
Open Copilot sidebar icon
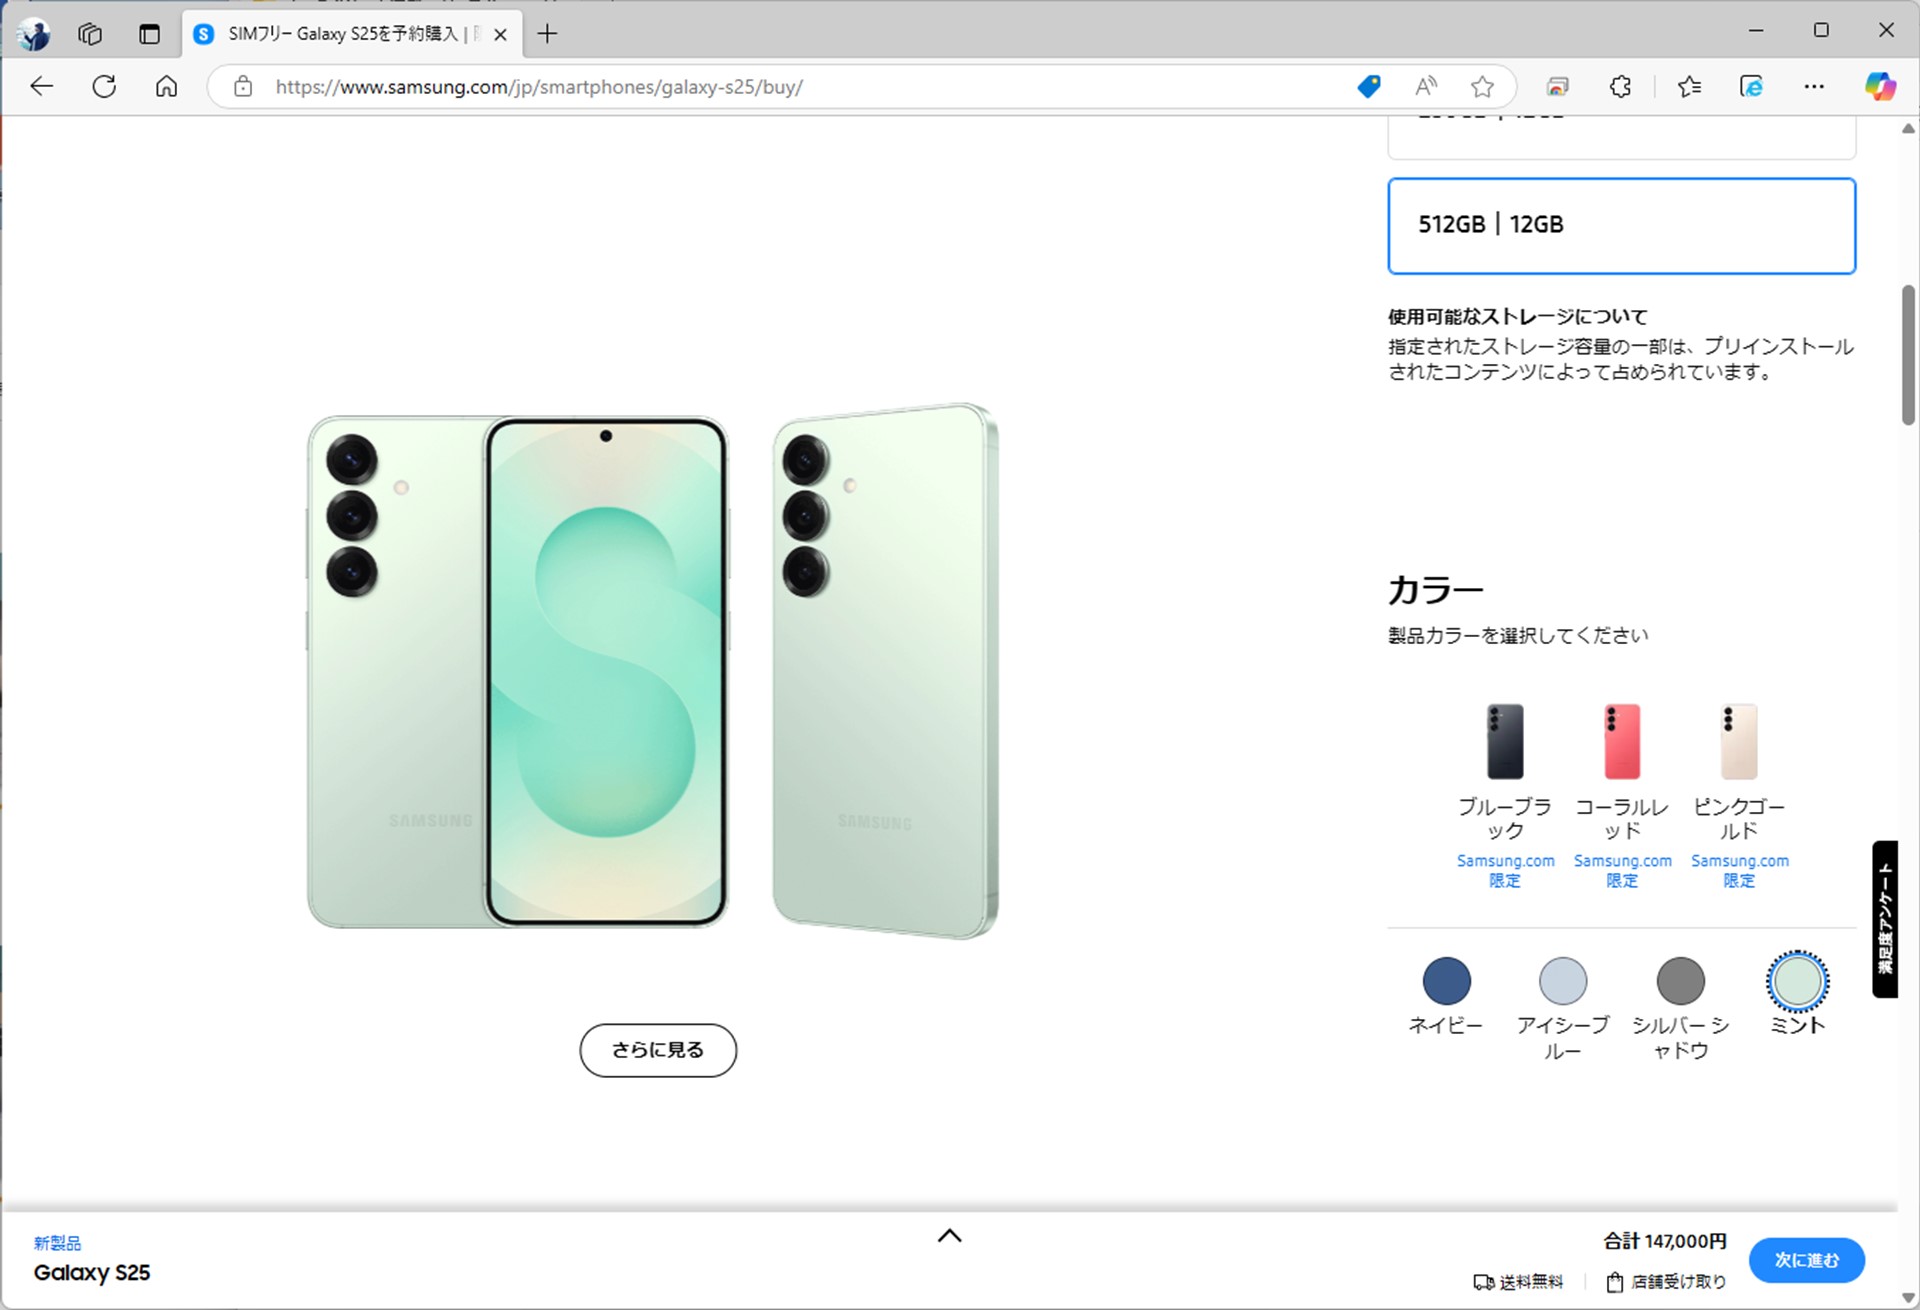pyautogui.click(x=1880, y=87)
